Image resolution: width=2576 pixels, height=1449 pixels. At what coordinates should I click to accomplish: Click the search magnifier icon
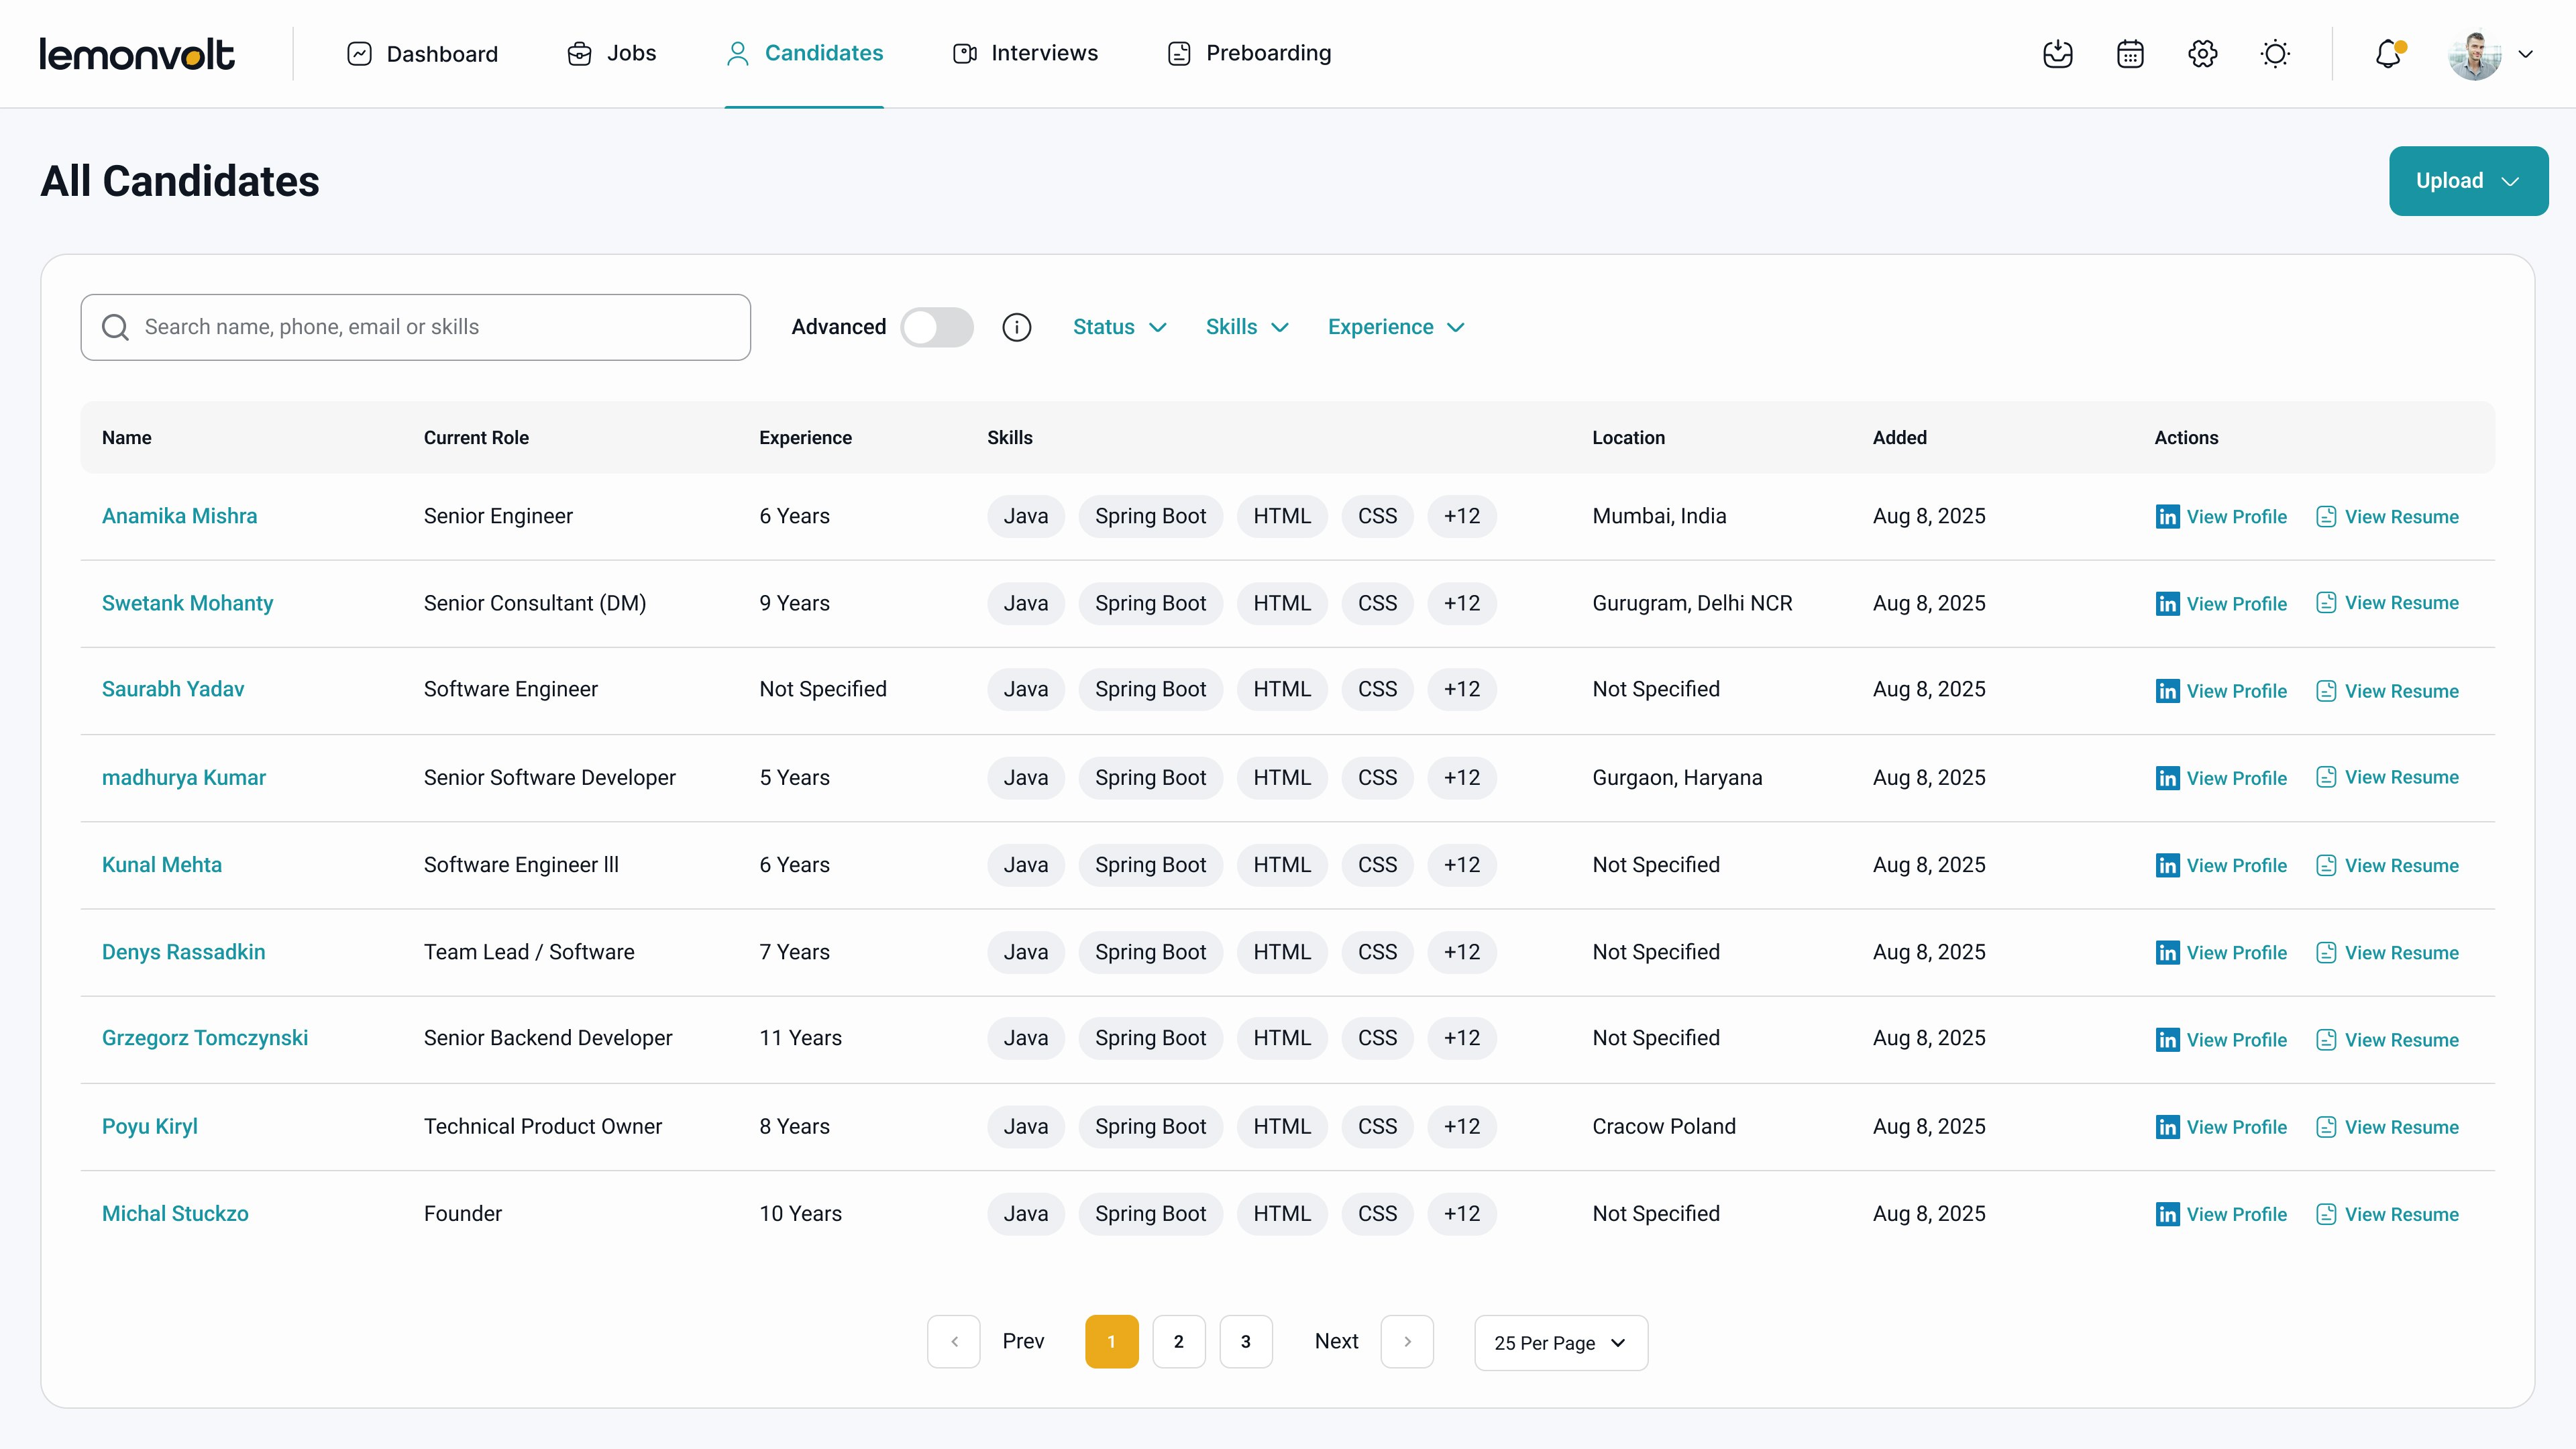click(115, 327)
